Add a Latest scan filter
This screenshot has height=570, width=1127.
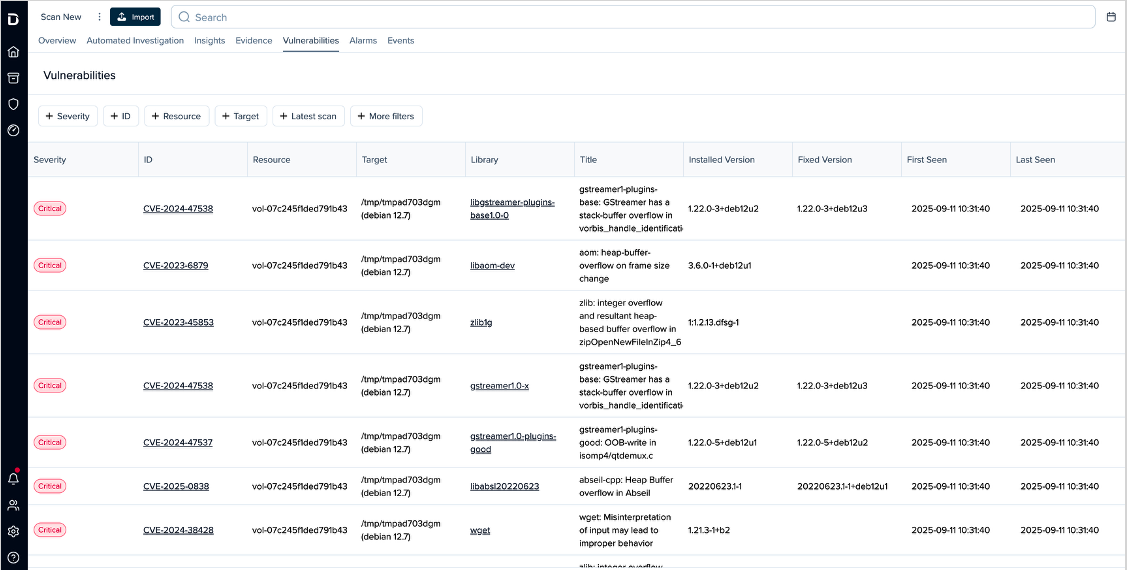308,116
